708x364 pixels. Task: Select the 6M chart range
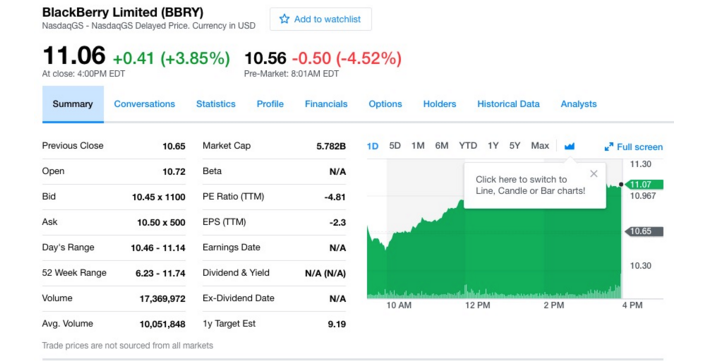(442, 145)
